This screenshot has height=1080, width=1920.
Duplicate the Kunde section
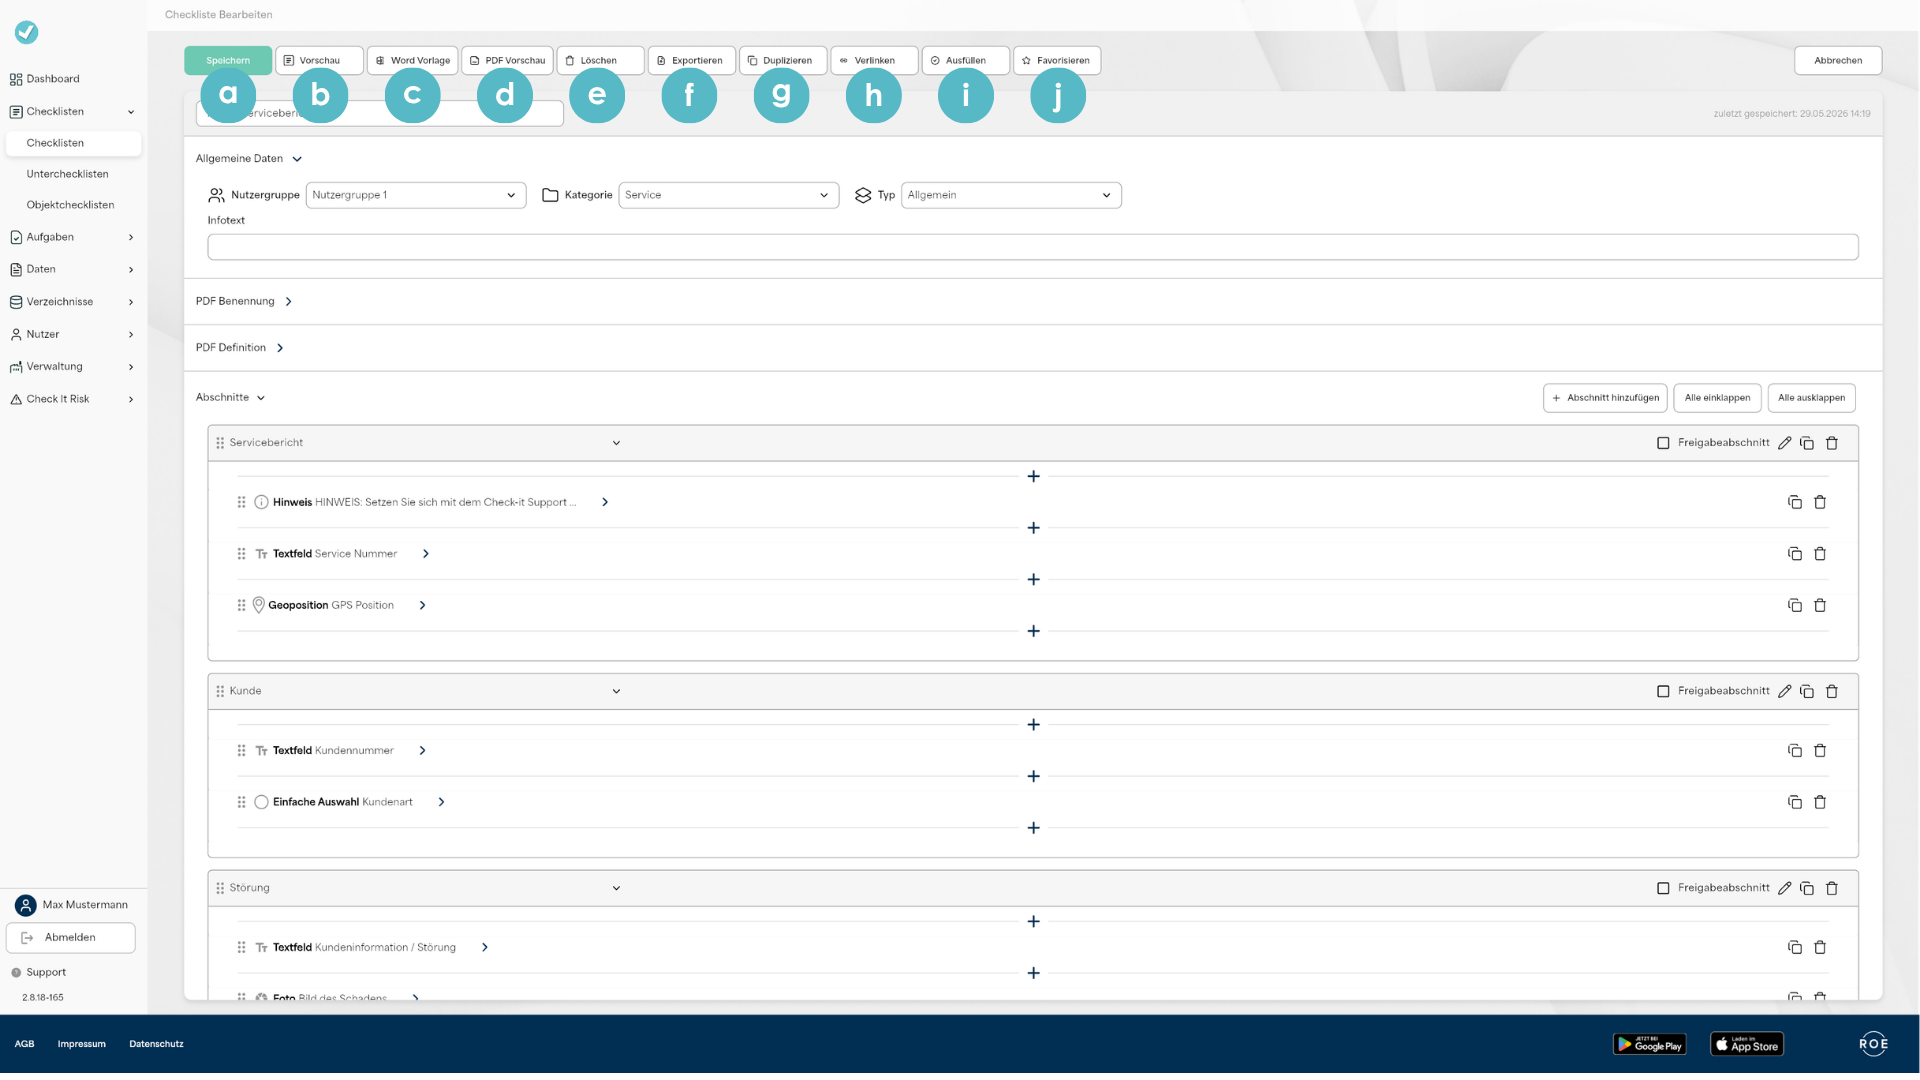(x=1807, y=691)
